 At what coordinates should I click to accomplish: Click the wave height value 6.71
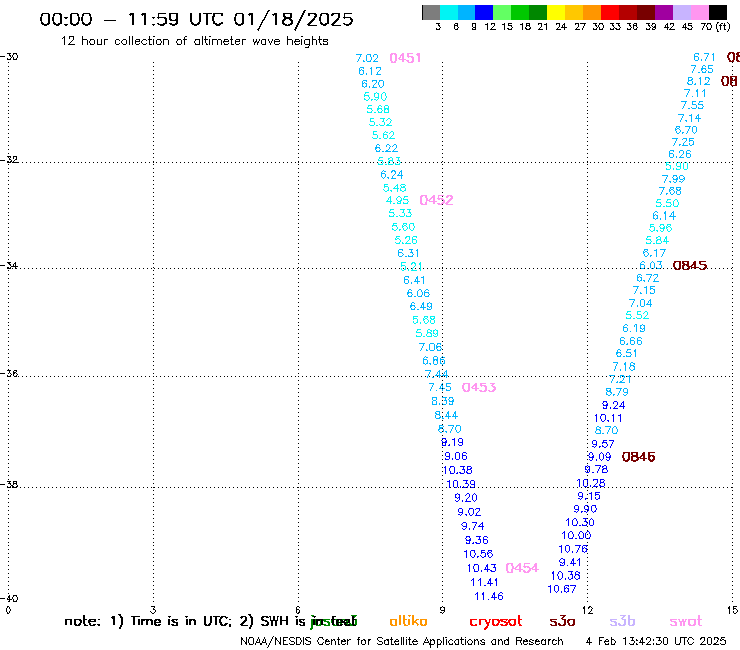pyautogui.click(x=704, y=58)
